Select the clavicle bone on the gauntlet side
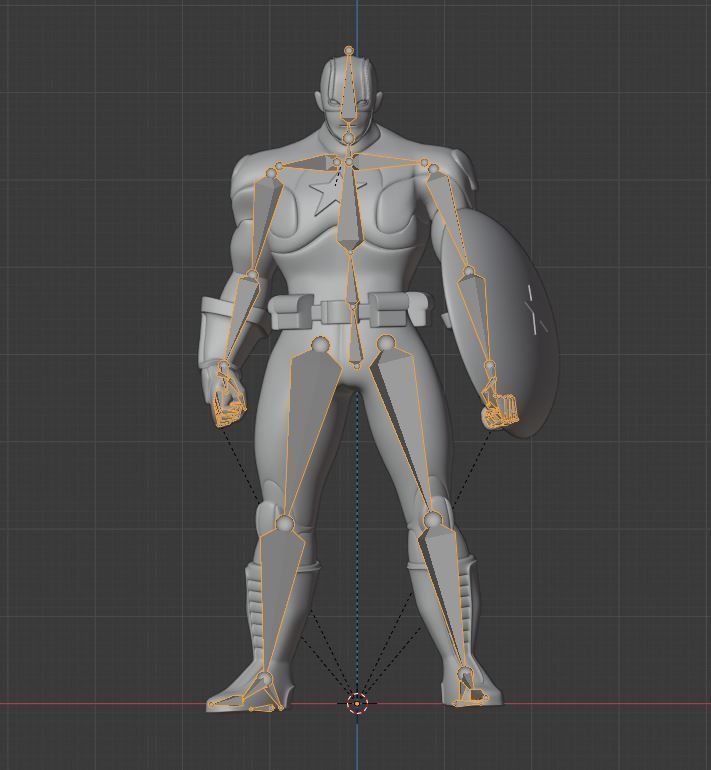This screenshot has height=770, width=711. pyautogui.click(x=307, y=164)
